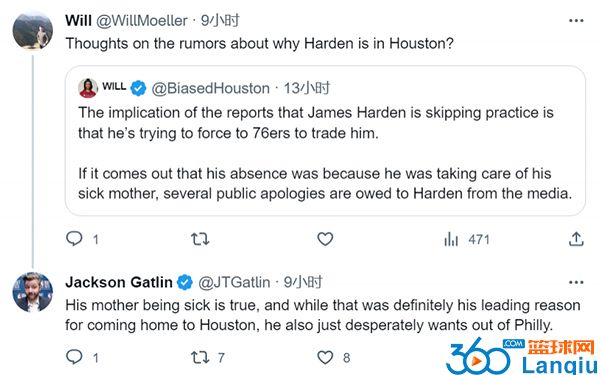Open the 13-hour timestamp on quoted tweet

(307, 88)
